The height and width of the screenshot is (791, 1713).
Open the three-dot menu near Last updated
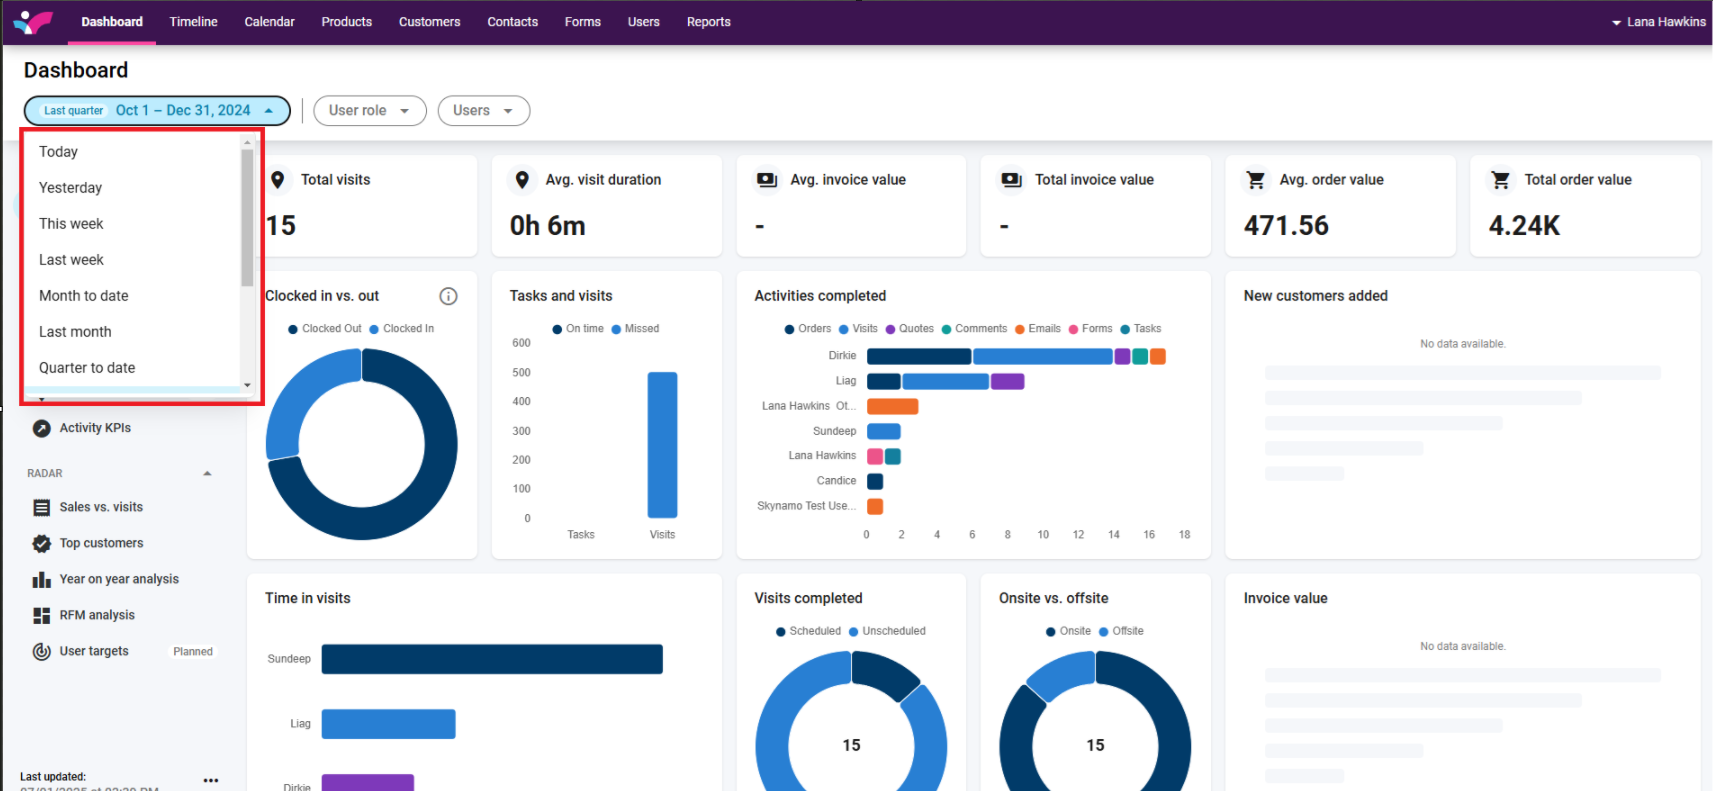(210, 780)
